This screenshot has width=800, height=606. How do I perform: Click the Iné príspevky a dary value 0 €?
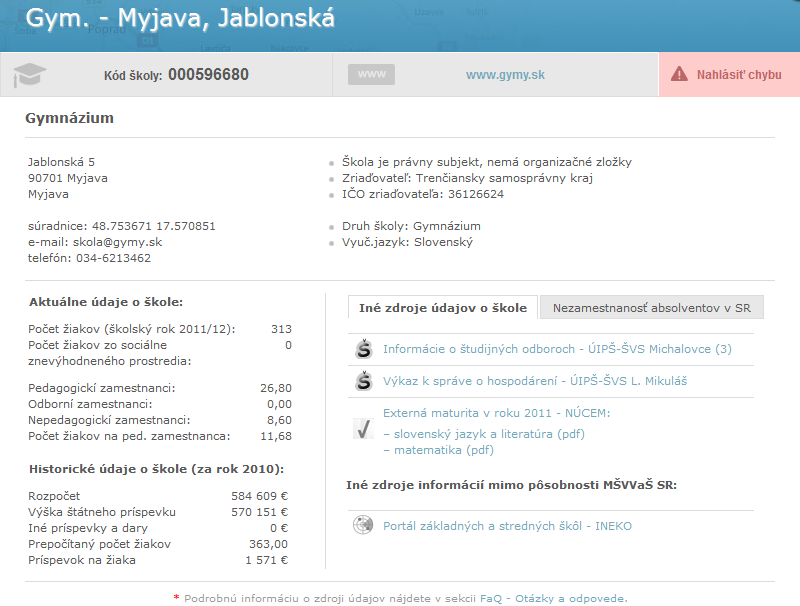[x=279, y=528]
